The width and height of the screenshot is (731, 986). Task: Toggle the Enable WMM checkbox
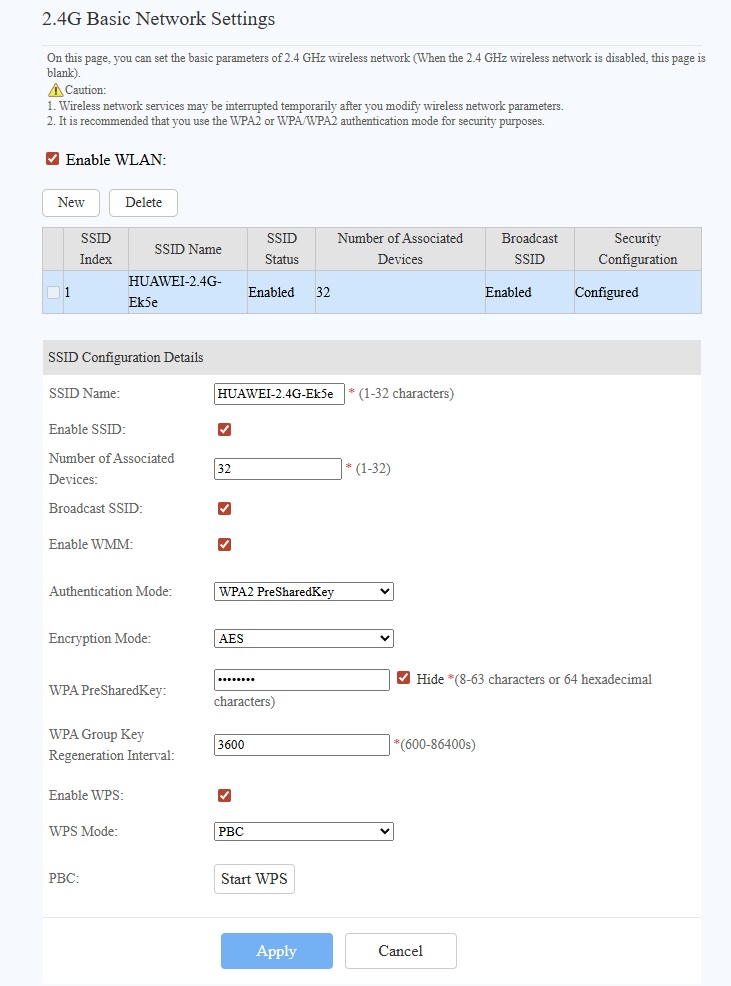click(224, 545)
